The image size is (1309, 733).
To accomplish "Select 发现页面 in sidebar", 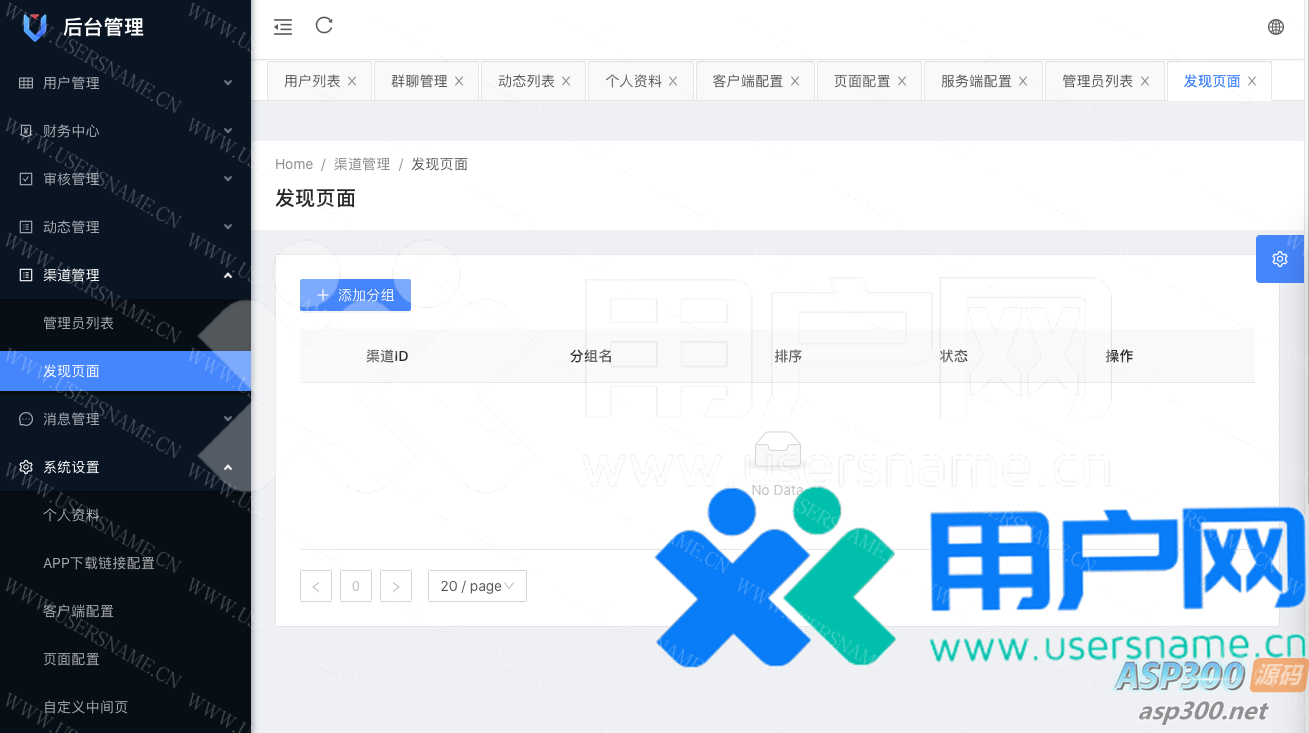I will (x=125, y=371).
